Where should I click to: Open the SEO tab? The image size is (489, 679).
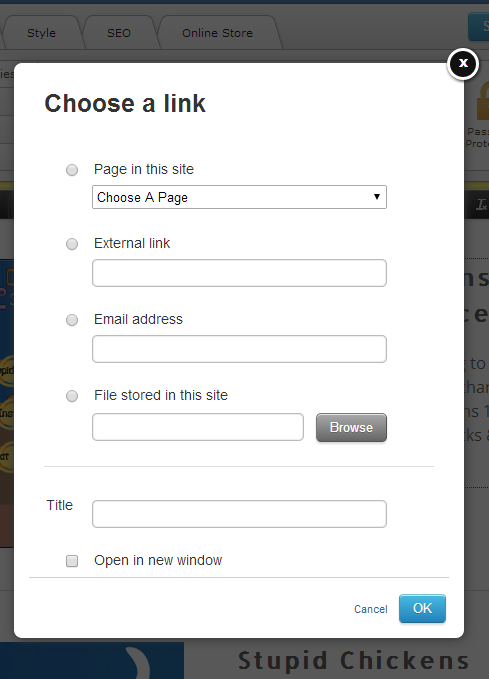119,33
